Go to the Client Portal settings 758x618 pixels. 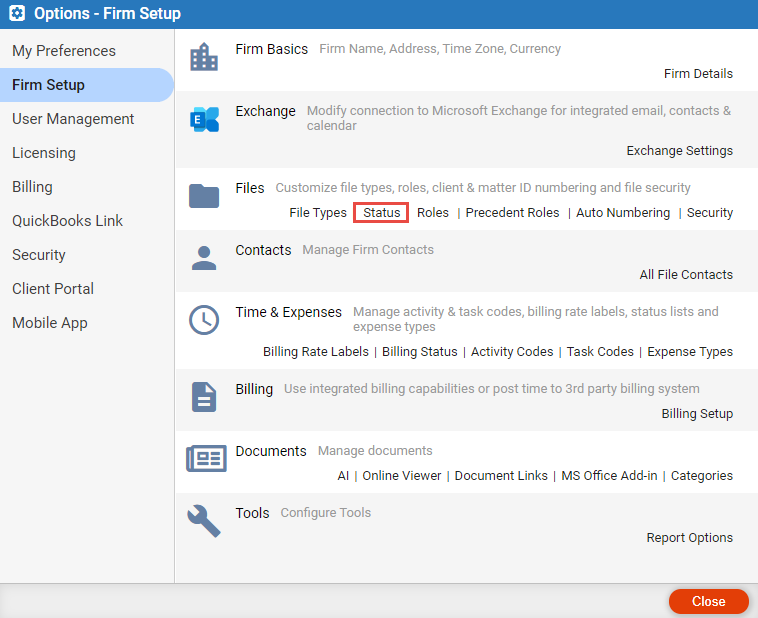53,289
